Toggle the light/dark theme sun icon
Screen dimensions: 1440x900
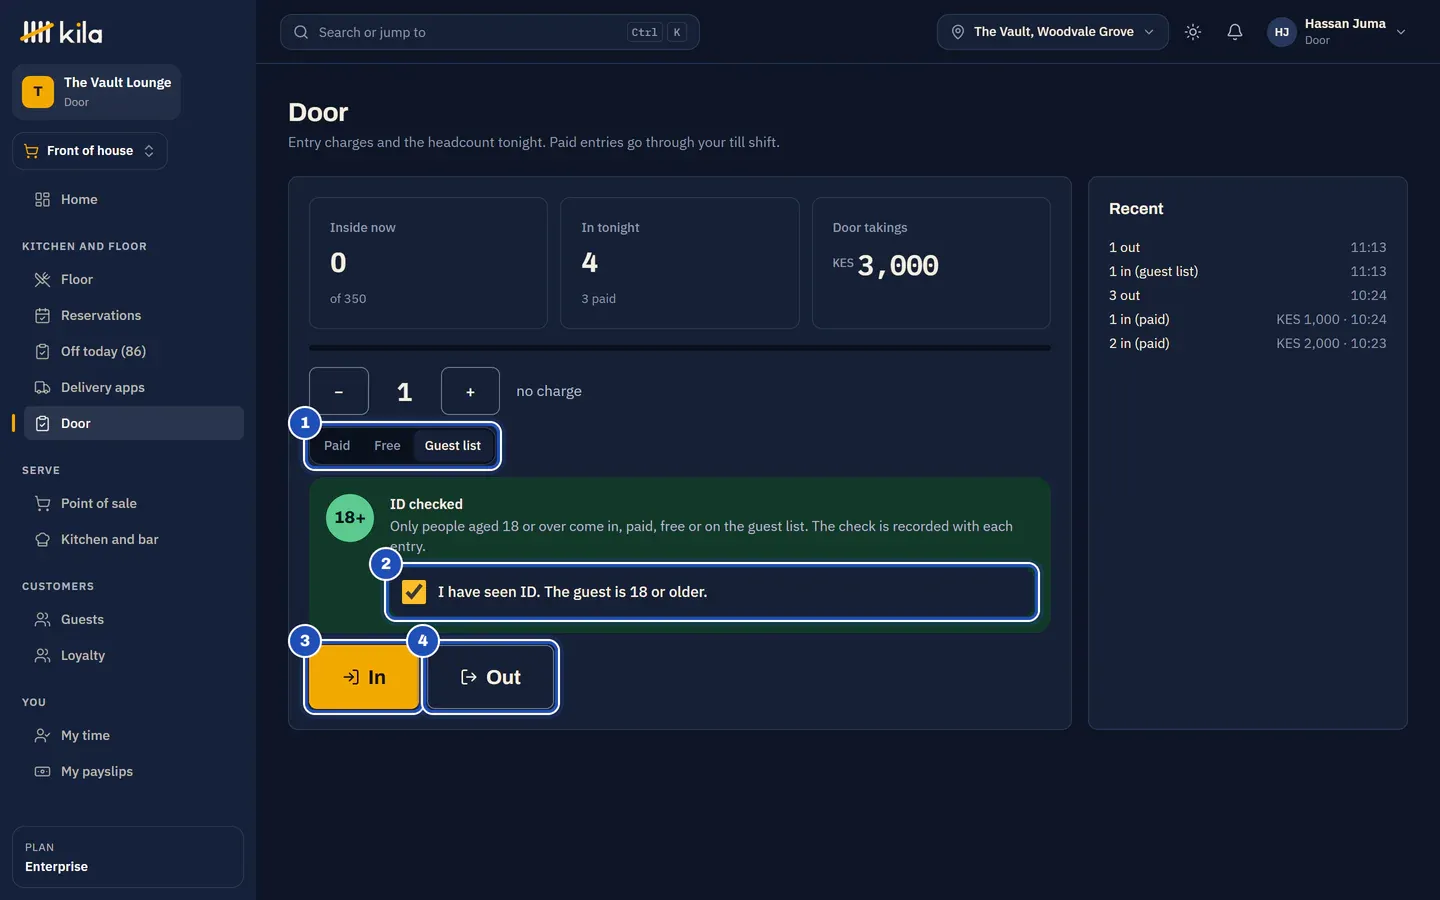pos(1193,32)
